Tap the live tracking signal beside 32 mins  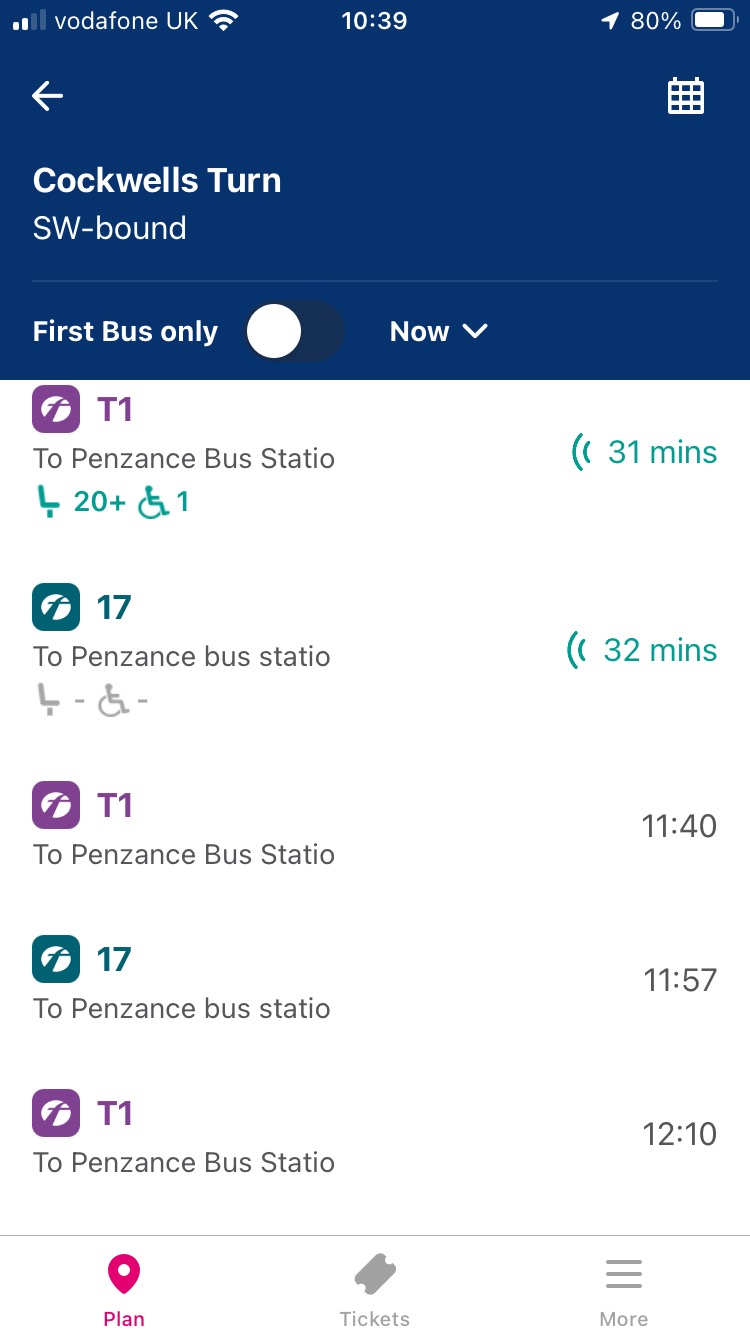(x=575, y=650)
